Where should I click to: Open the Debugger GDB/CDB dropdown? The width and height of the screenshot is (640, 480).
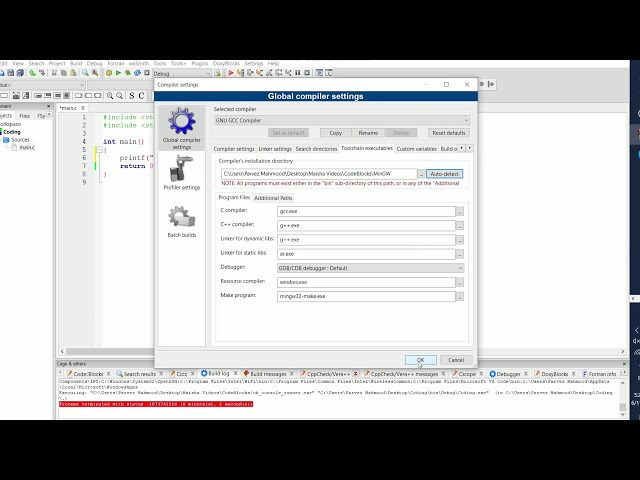[x=371, y=268]
